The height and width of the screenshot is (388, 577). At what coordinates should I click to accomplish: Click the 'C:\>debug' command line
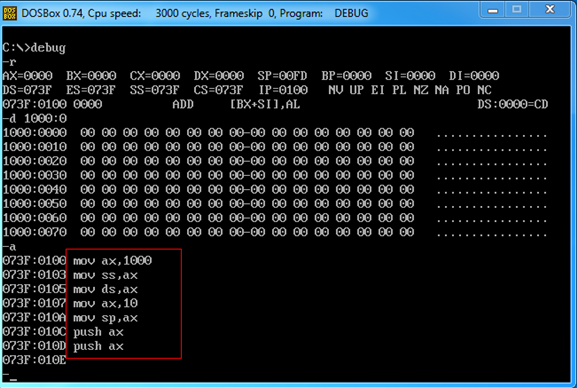(x=34, y=48)
